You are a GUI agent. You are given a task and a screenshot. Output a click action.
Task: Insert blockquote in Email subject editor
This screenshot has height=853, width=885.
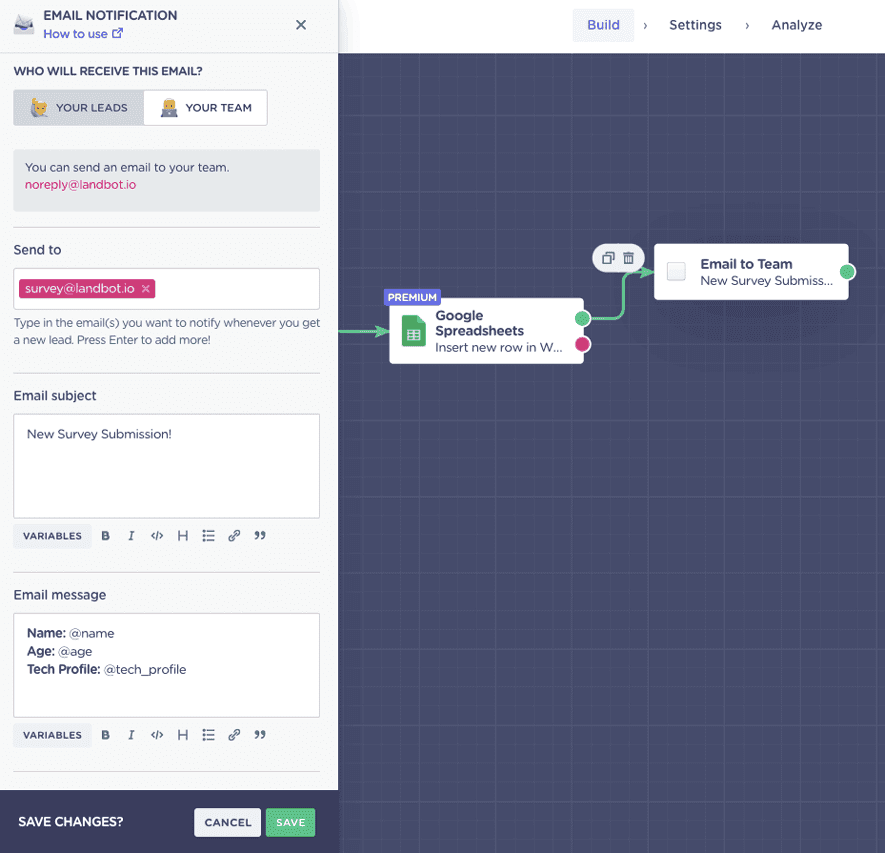click(x=259, y=535)
